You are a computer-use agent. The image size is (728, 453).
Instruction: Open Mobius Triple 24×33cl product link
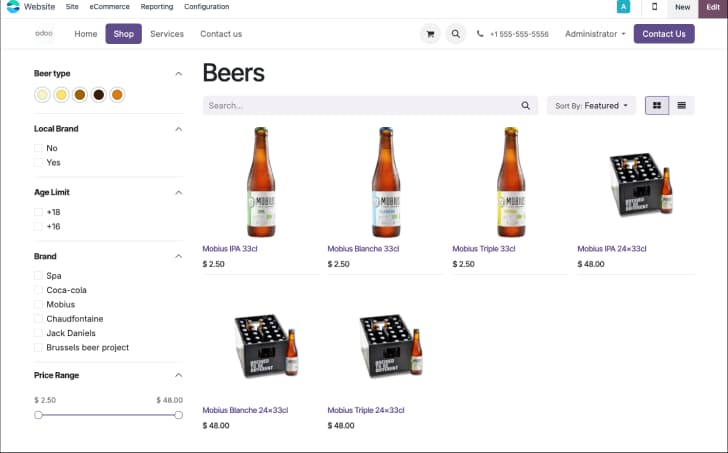pyautogui.click(x=366, y=410)
